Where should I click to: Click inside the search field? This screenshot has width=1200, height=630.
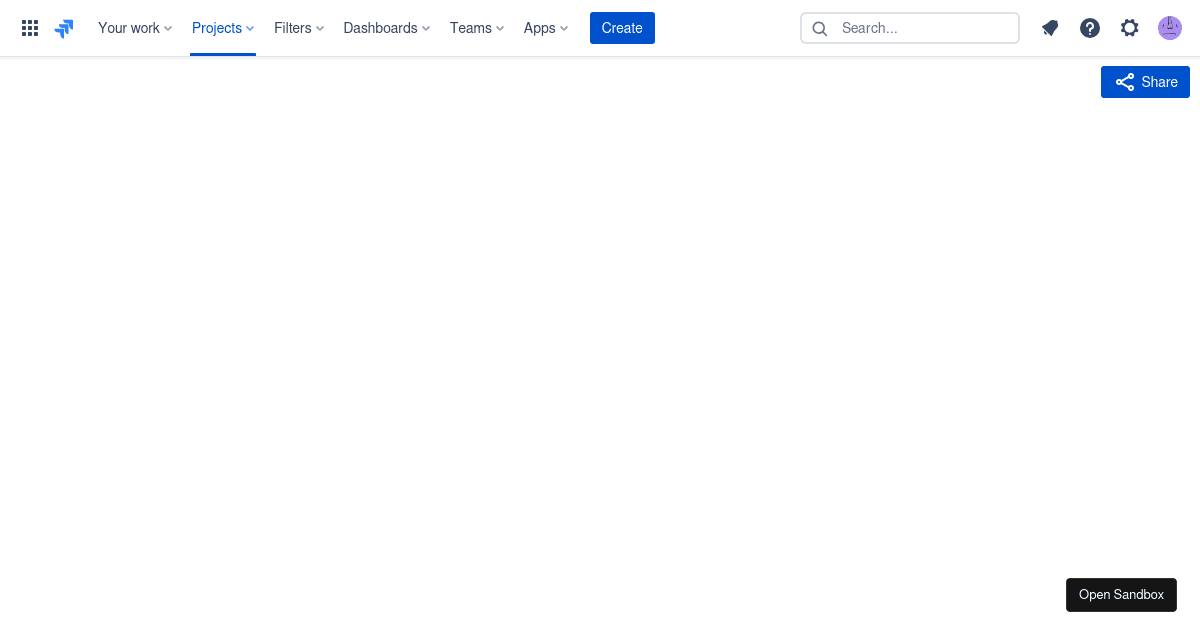click(x=910, y=28)
